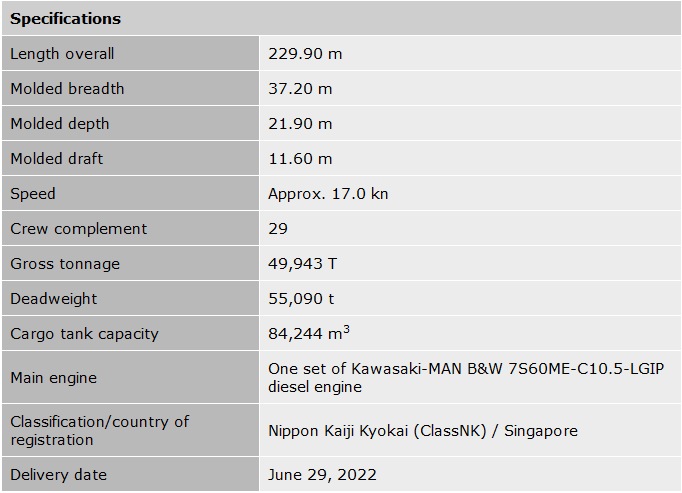Click the 11.60 m draft value
Viewport: 682px width, 493px height.
pos(300,159)
